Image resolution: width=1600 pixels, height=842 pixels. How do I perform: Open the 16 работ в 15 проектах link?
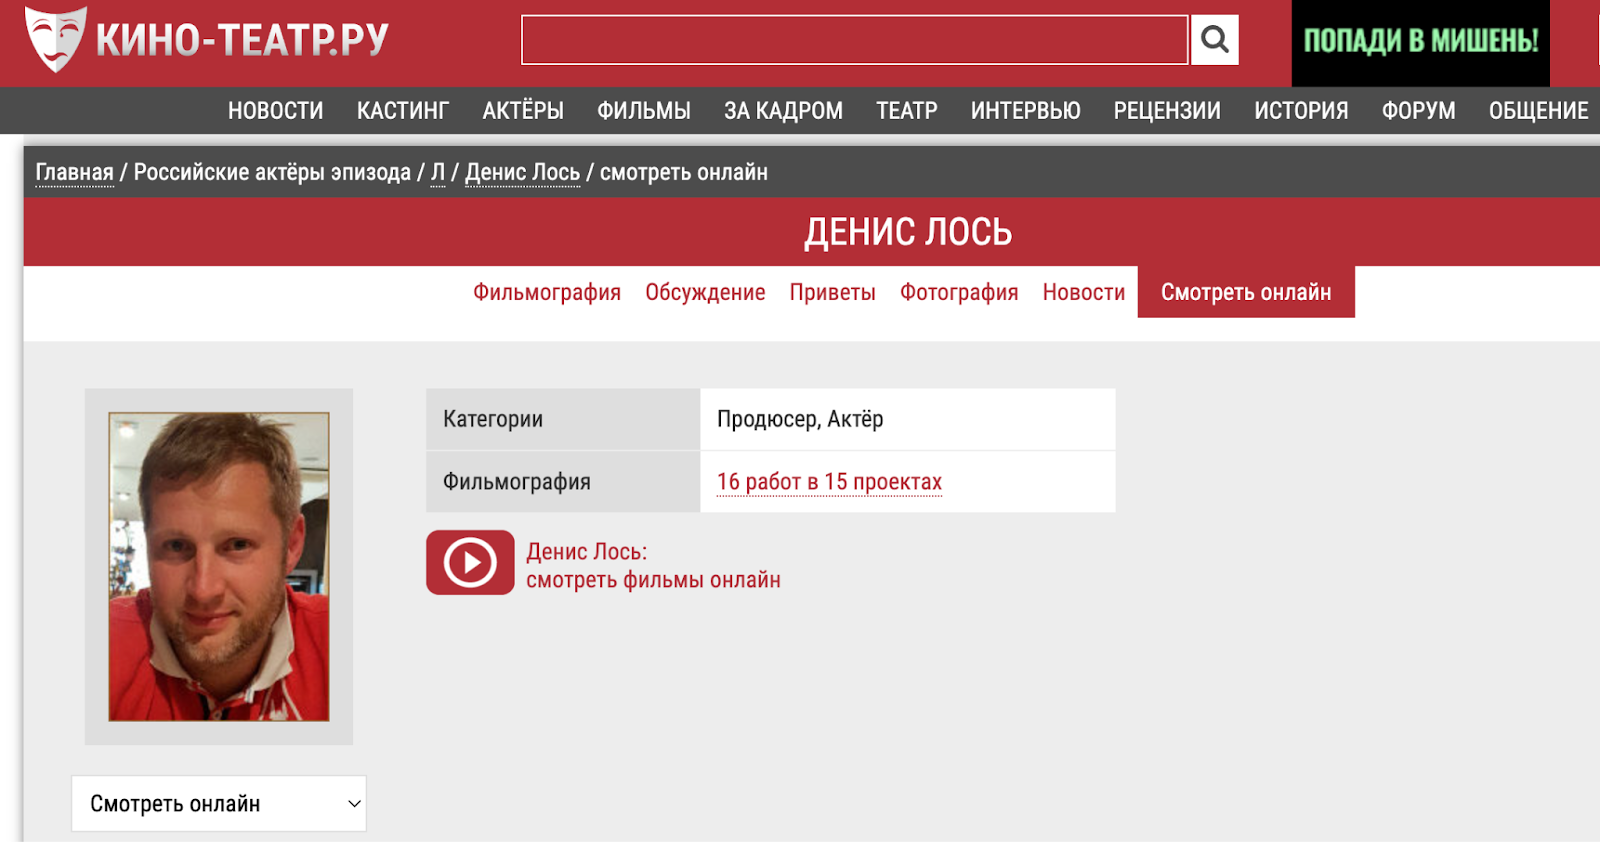click(x=830, y=482)
